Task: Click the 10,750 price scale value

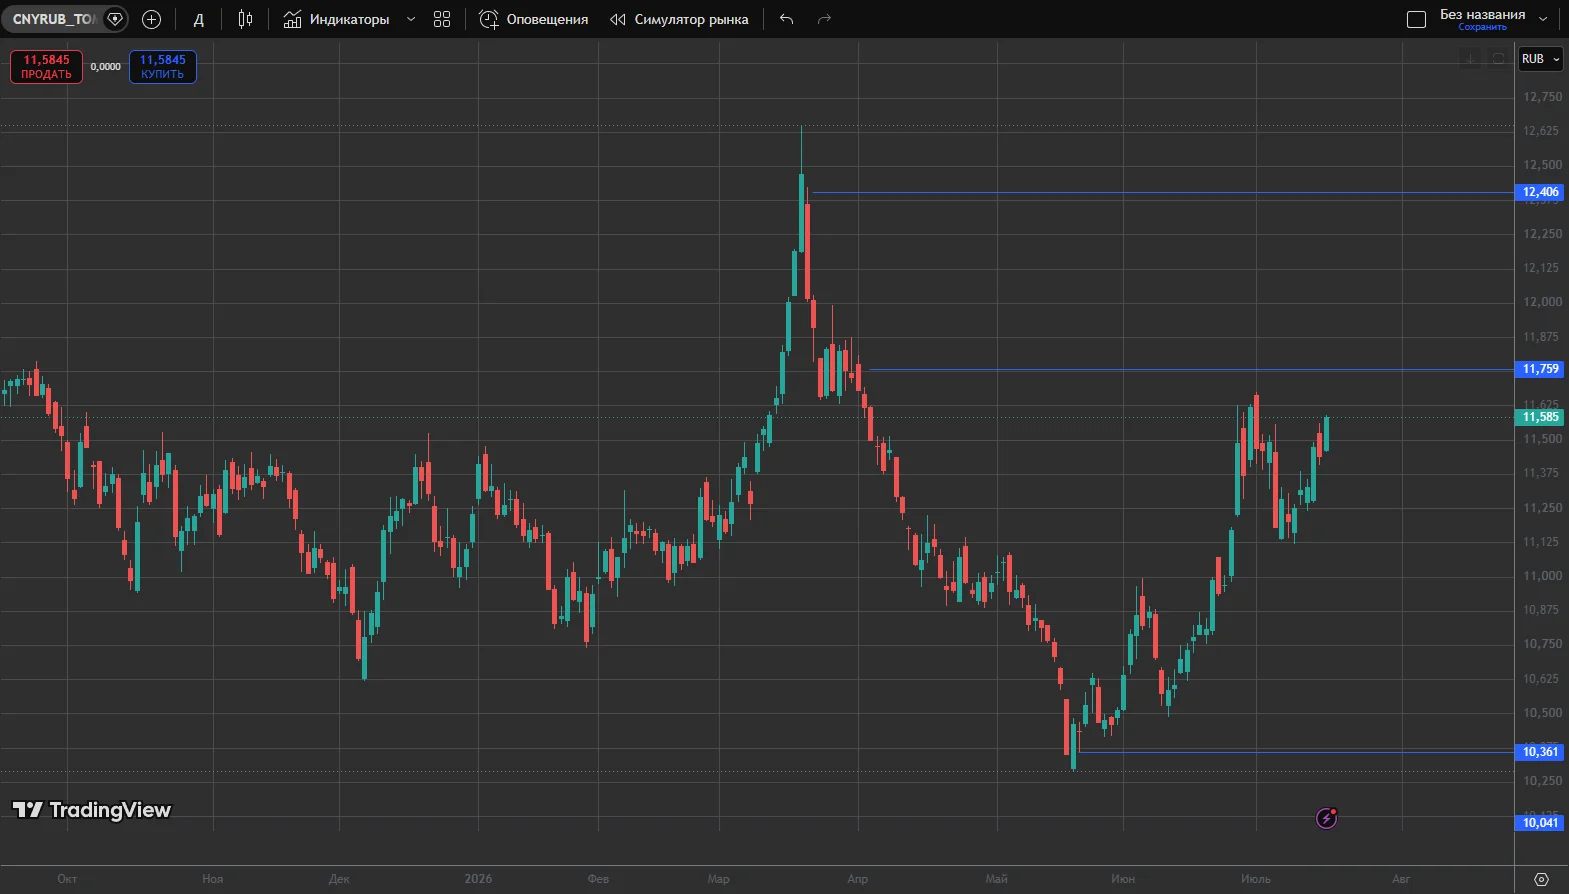Action: pos(1542,644)
